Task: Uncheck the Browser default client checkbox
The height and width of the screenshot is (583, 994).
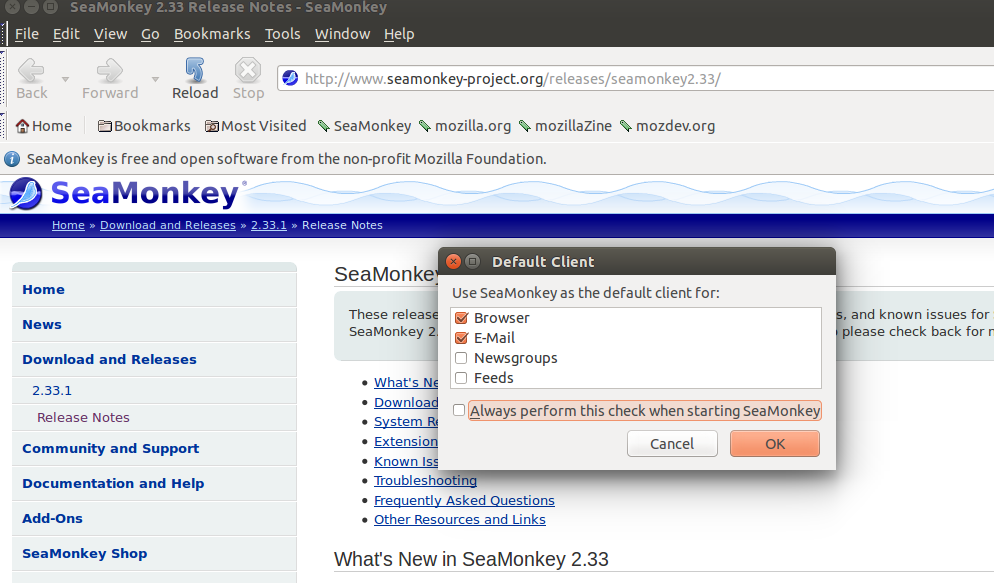Action: [462, 318]
